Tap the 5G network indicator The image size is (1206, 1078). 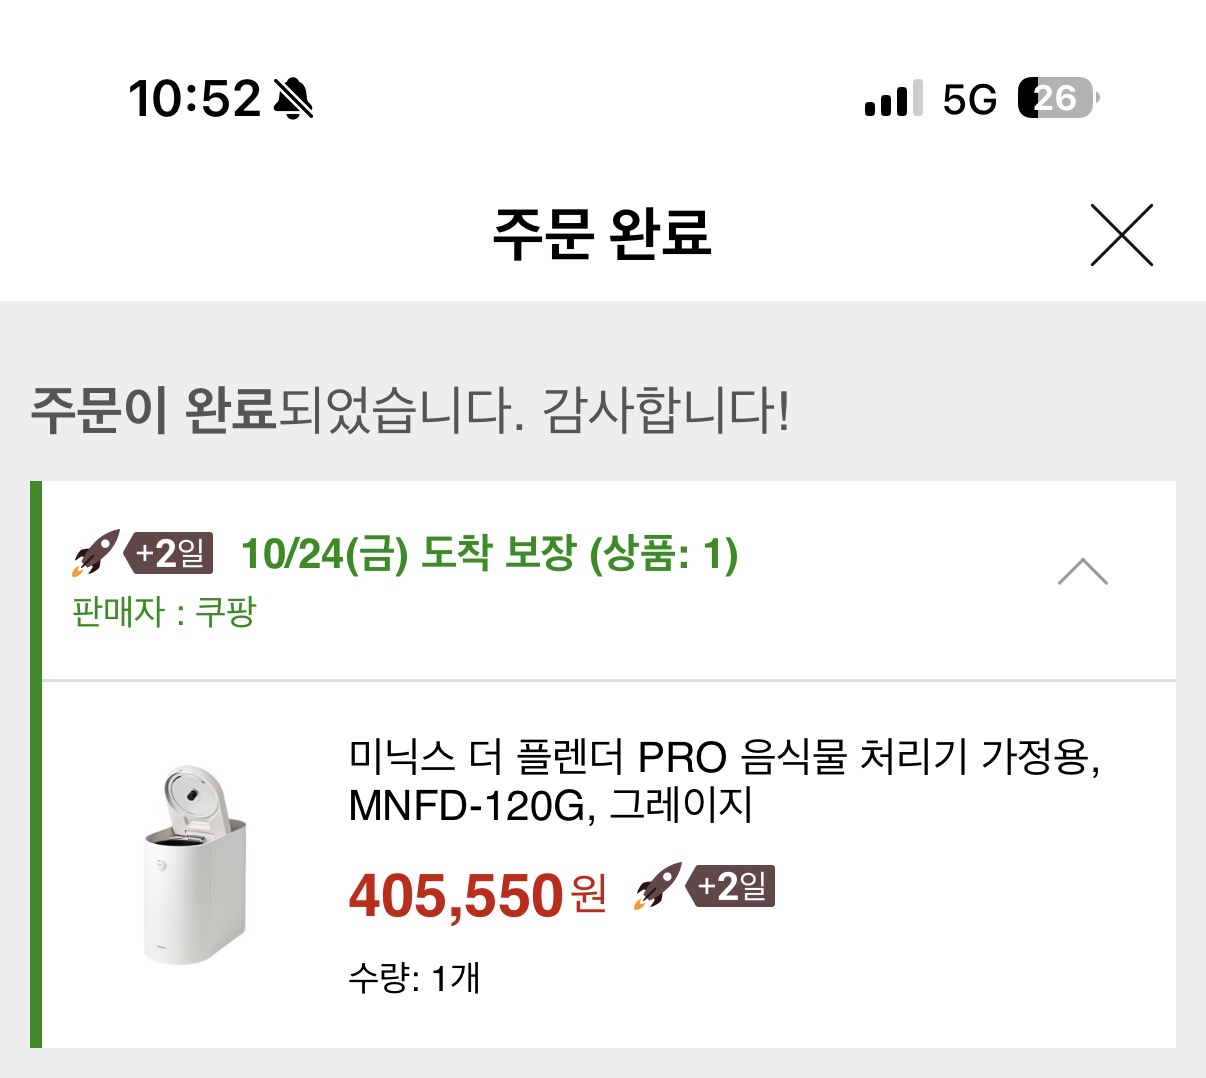[x=969, y=99]
